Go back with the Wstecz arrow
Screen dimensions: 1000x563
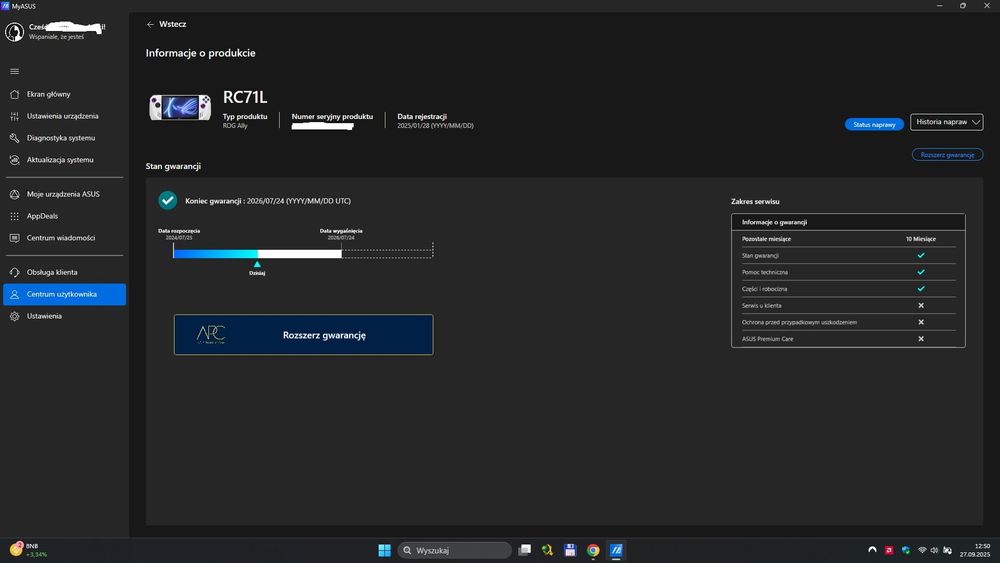pyautogui.click(x=150, y=24)
